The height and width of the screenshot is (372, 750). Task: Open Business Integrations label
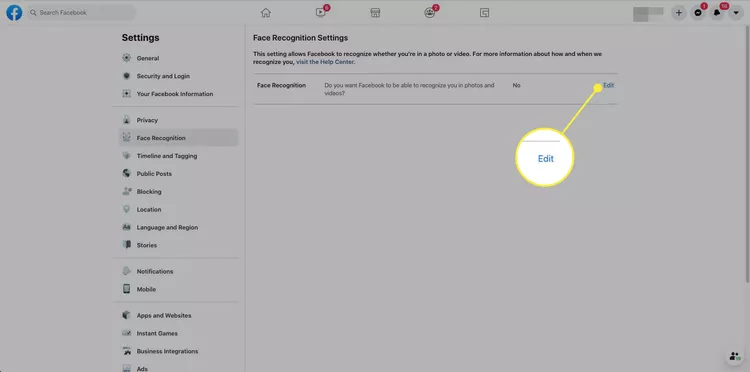(x=167, y=351)
